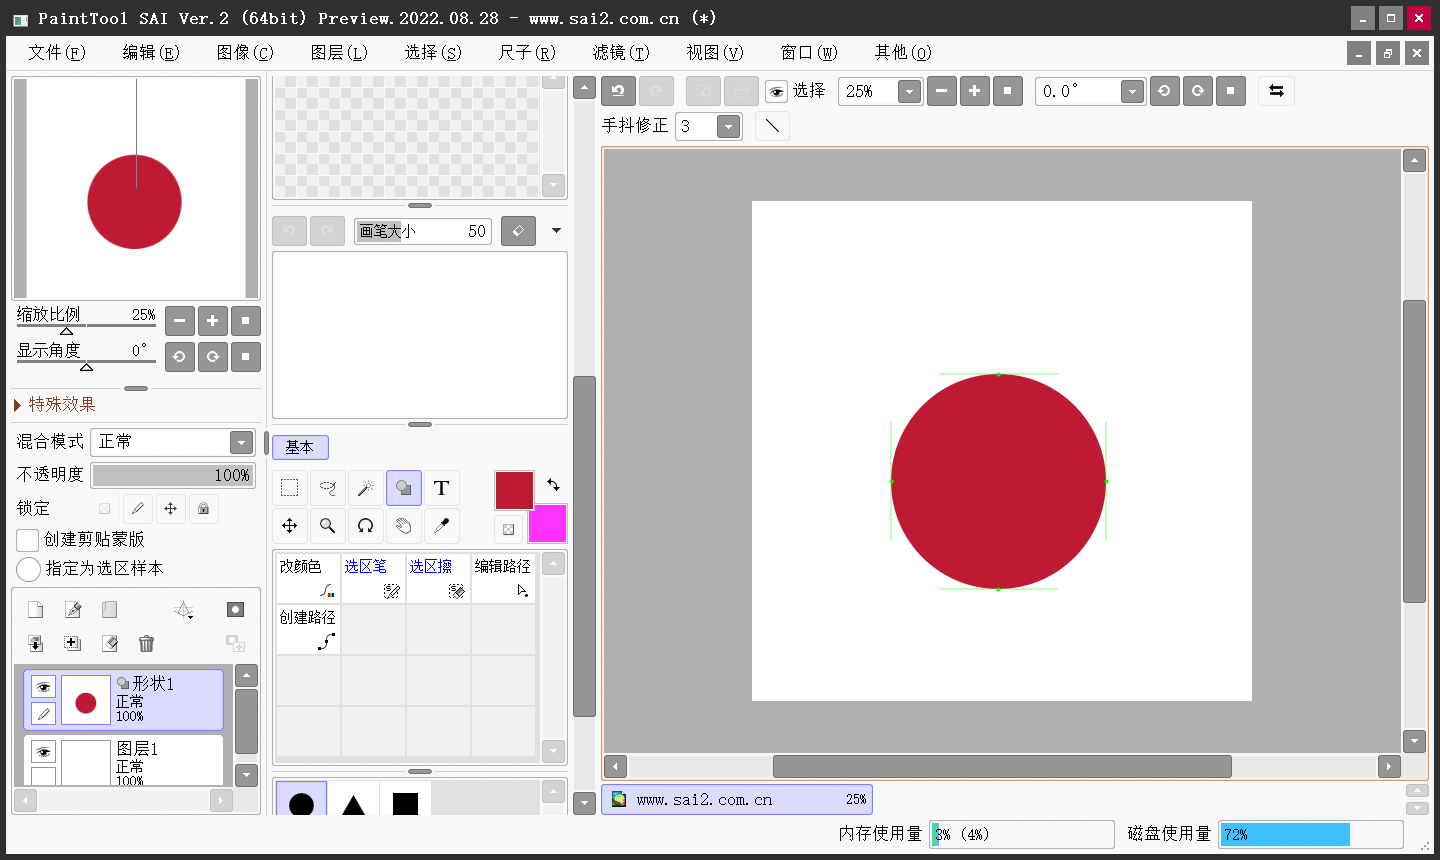Screen dimensions: 1440x860
Task: Click tool grid scroll down arrow
Action: [x=553, y=751]
